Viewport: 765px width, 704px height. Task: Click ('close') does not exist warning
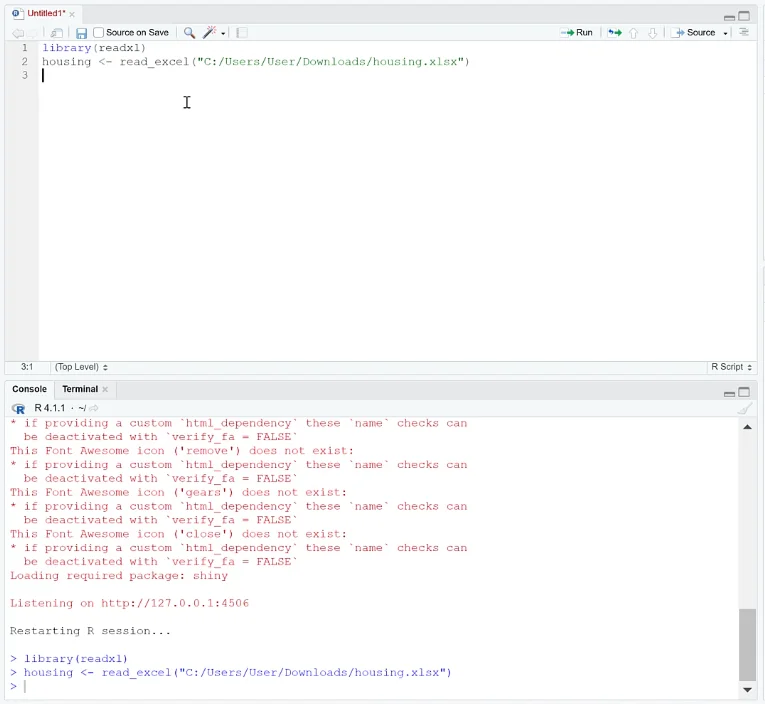(x=178, y=534)
